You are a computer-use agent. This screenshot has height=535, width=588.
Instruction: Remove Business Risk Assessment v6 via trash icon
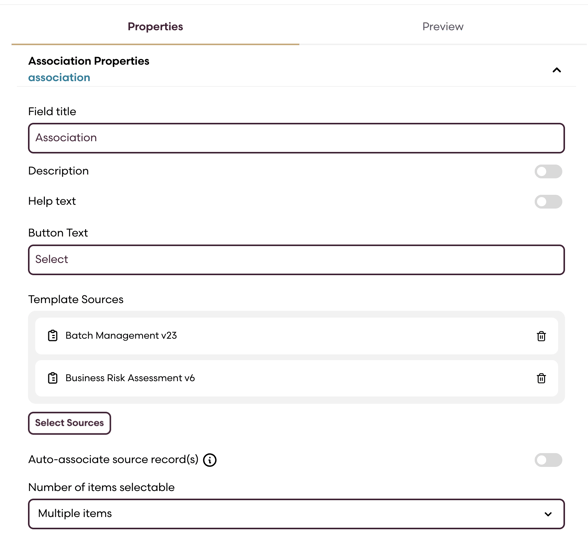tap(541, 378)
